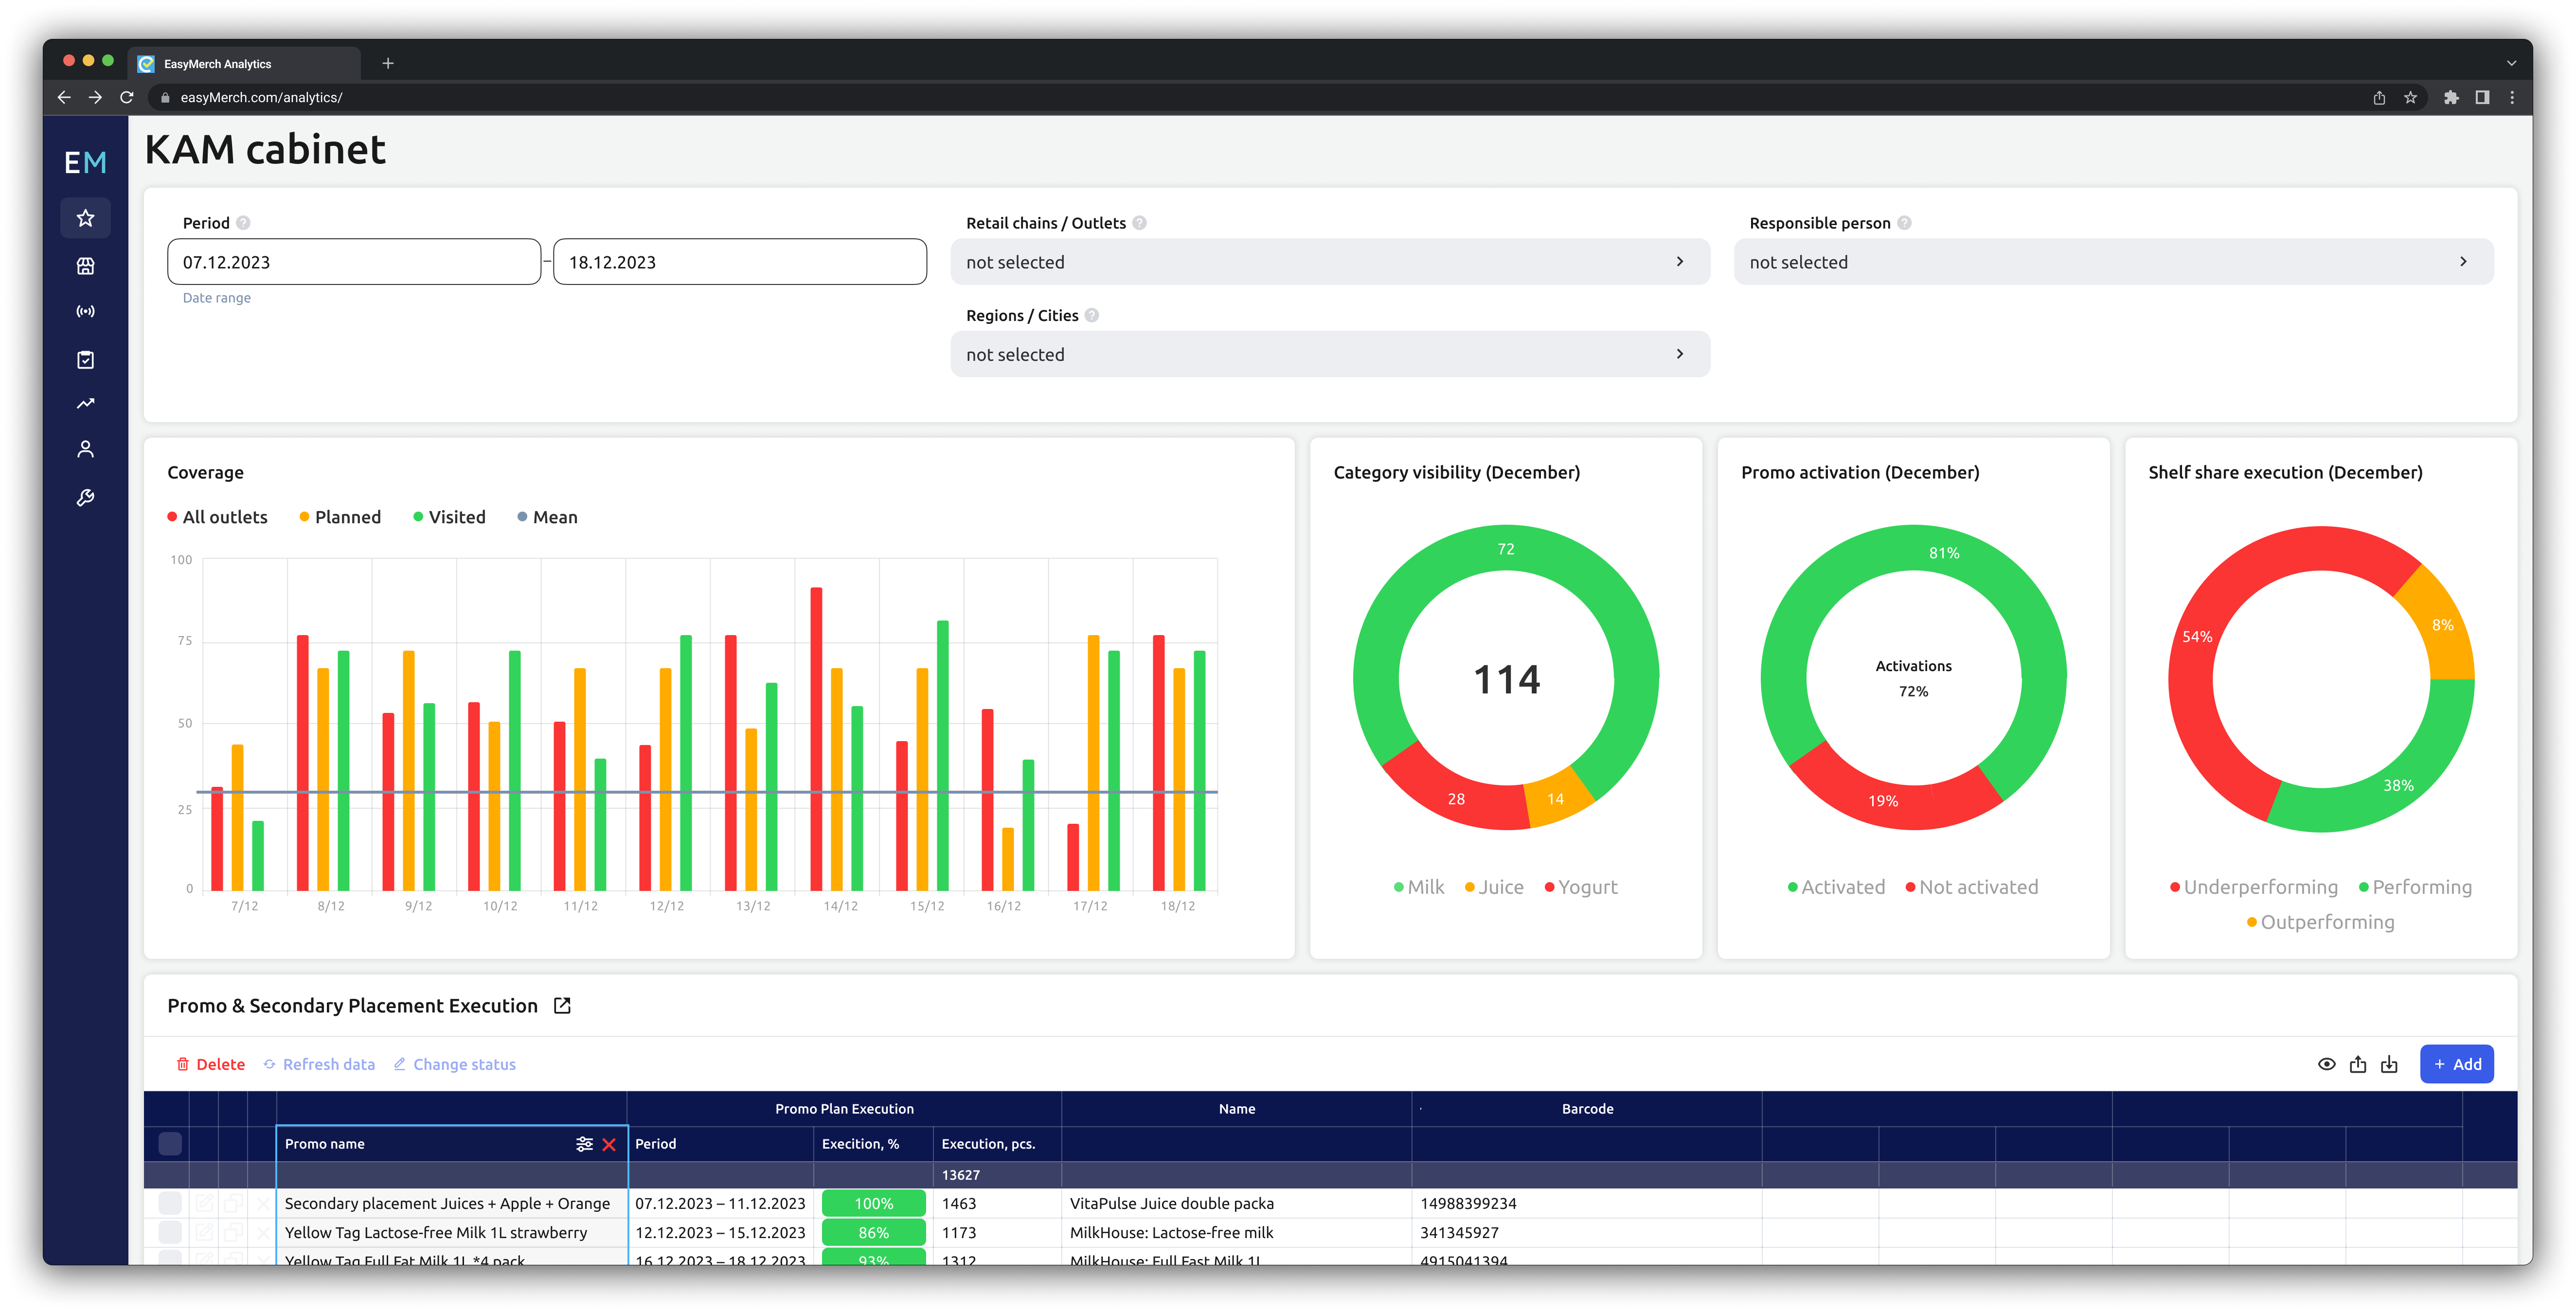Image resolution: width=2576 pixels, height=1312 pixels.
Task: Click the red 54% Underperforming donut segment
Action: 2197,636
